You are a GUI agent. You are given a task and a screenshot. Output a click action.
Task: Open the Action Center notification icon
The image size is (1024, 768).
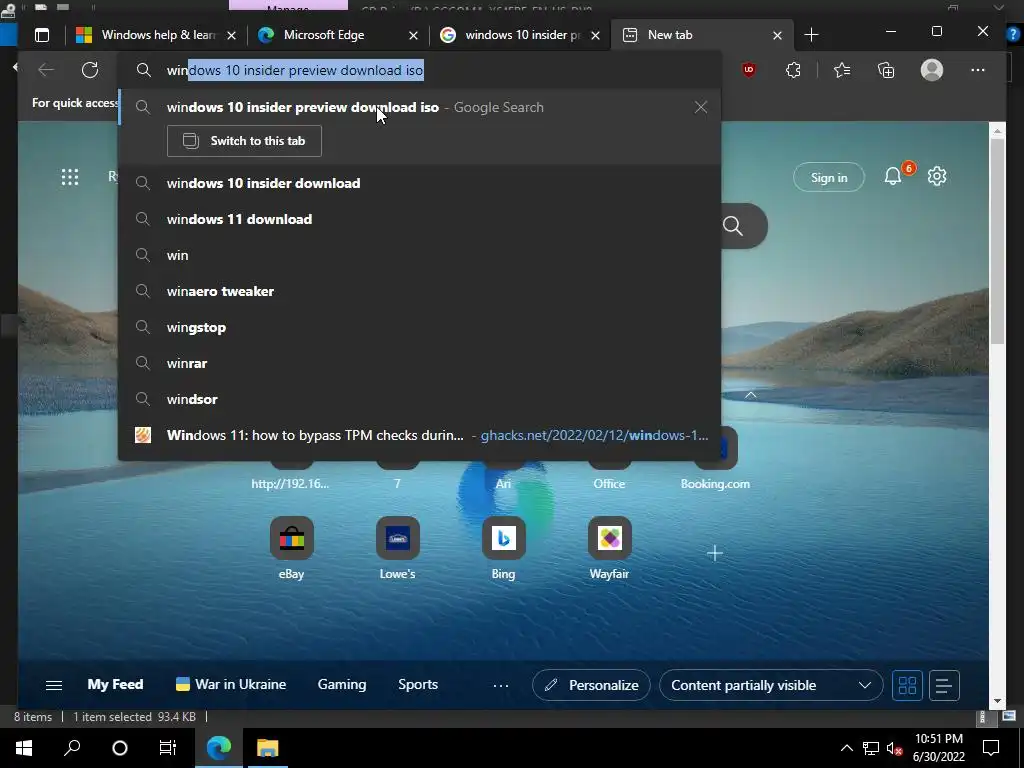click(x=991, y=748)
